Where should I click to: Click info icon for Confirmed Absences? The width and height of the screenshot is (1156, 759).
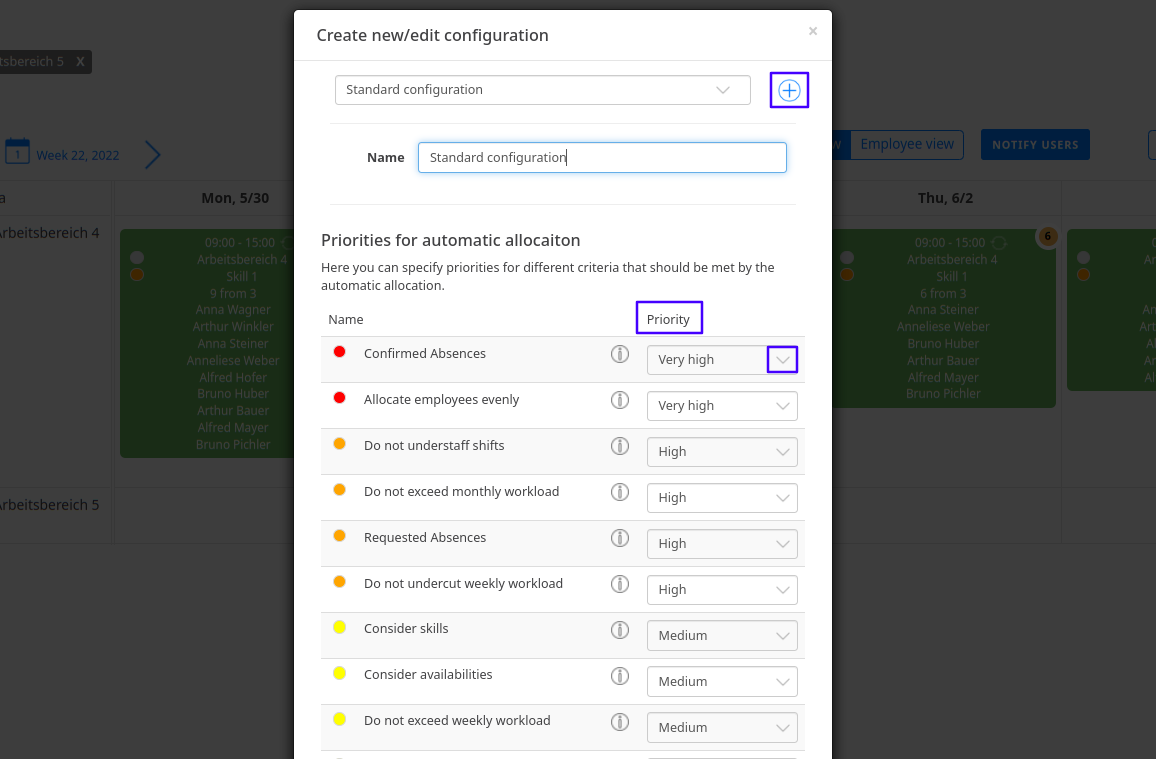coord(620,354)
